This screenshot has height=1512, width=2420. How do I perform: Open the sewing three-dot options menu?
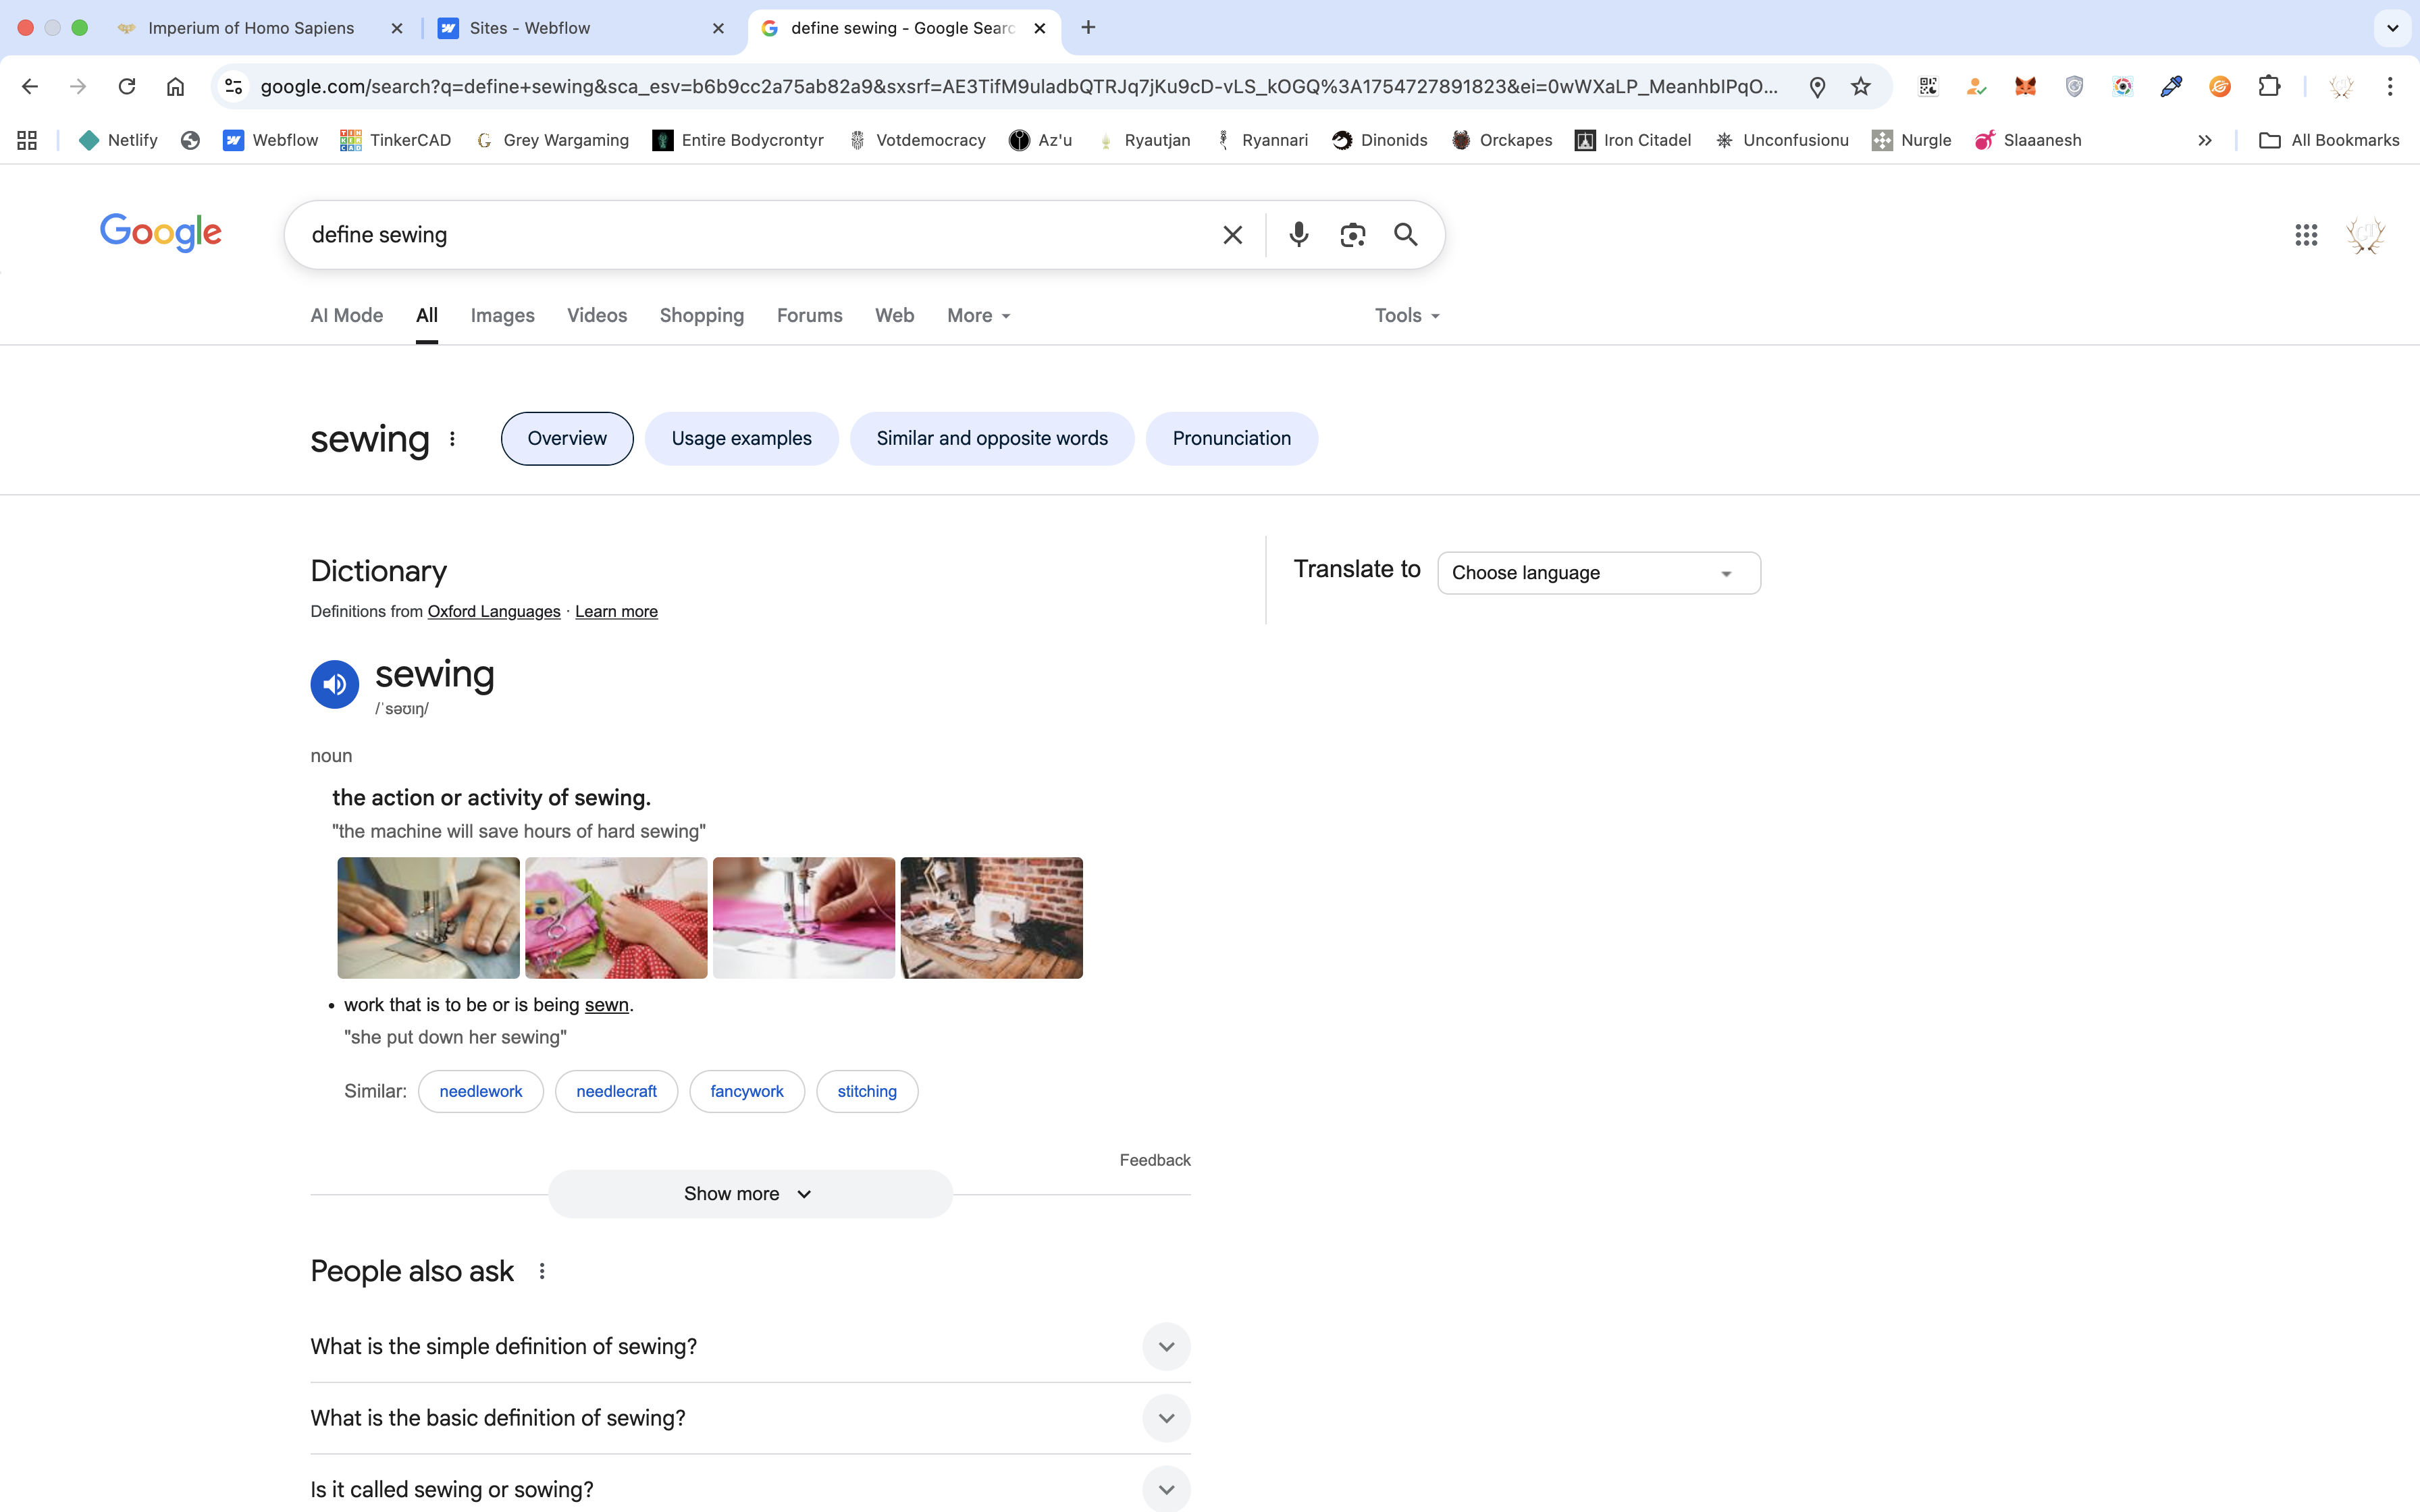click(452, 439)
